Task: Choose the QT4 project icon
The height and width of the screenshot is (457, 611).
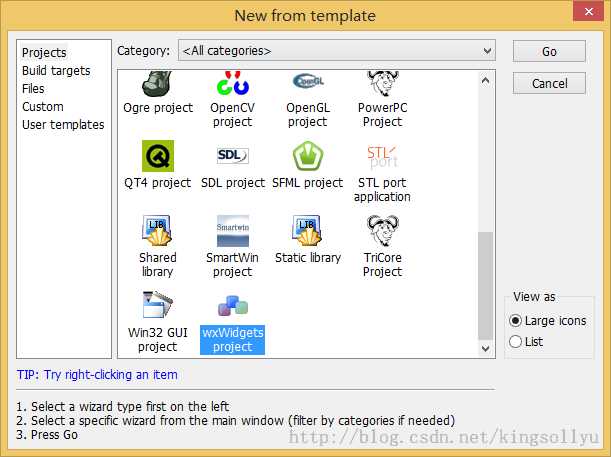Action: point(158,156)
